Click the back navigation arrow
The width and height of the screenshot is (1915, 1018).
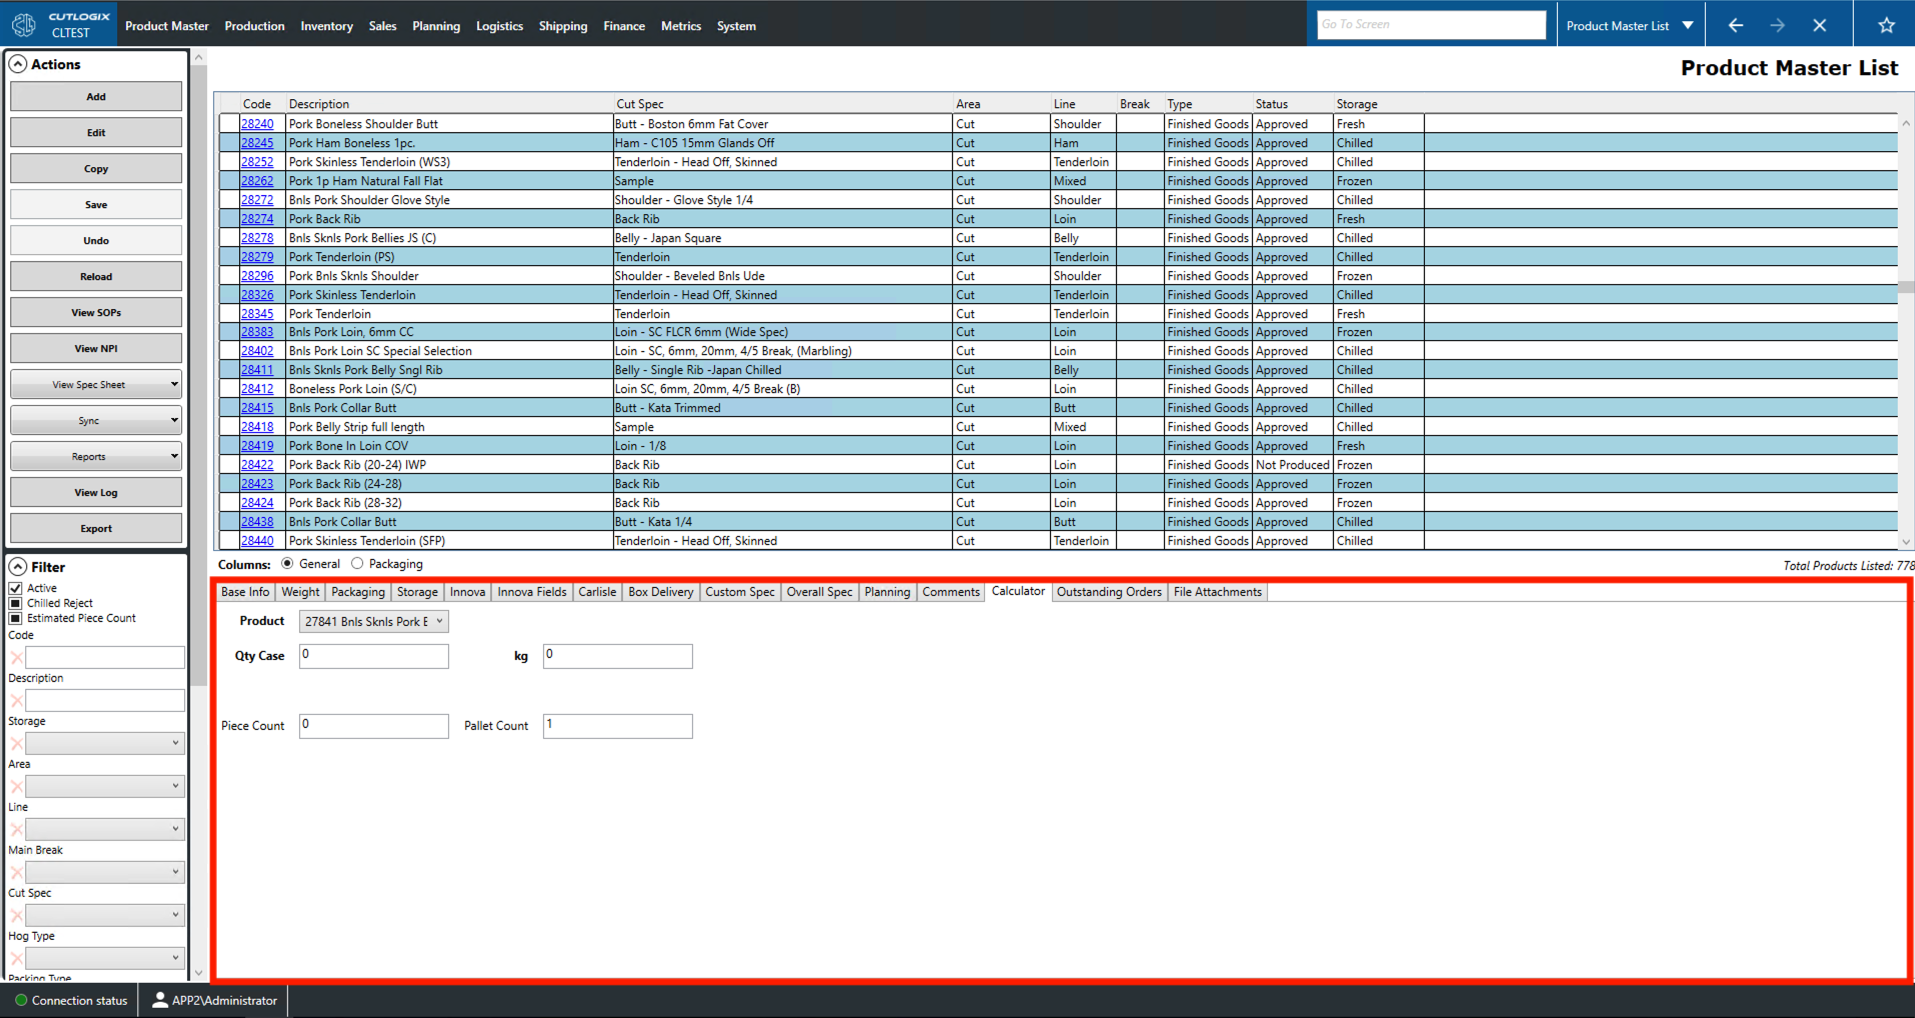click(1735, 24)
